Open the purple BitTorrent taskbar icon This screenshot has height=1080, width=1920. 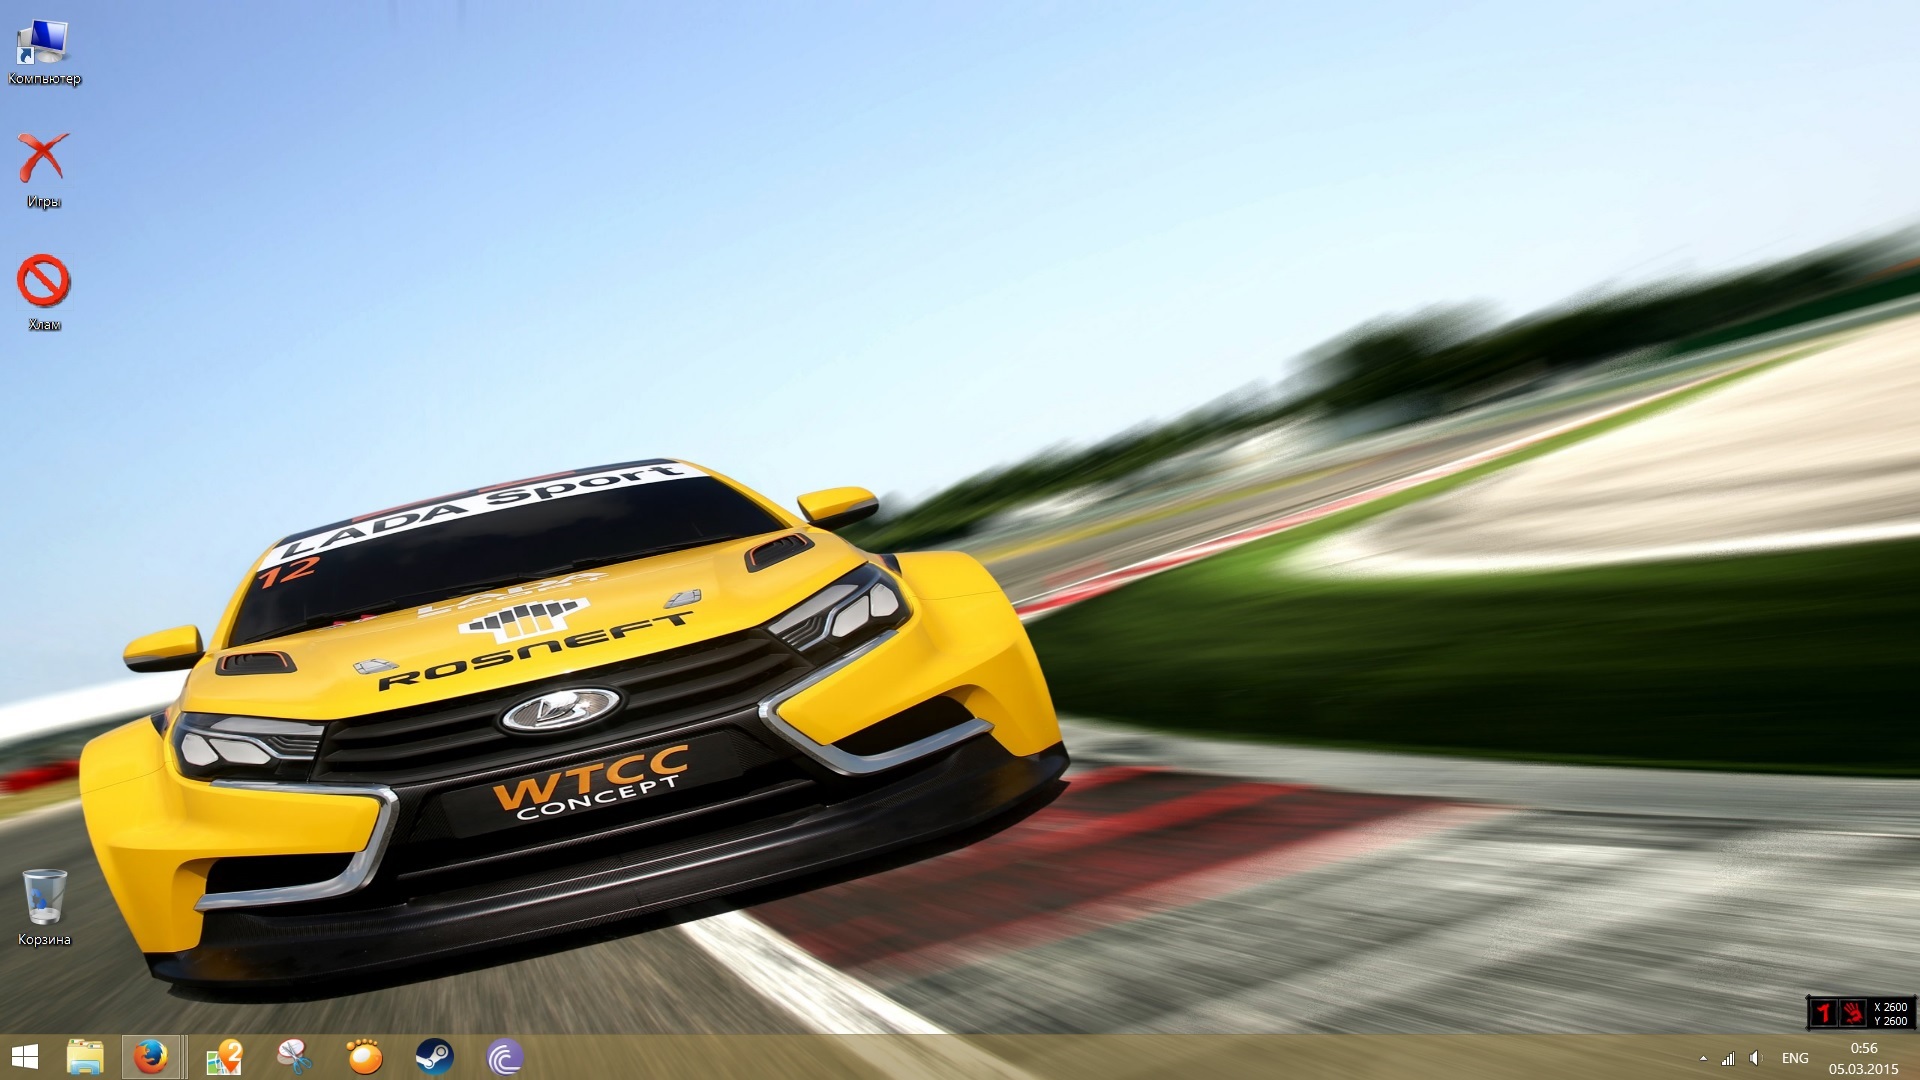click(504, 1057)
